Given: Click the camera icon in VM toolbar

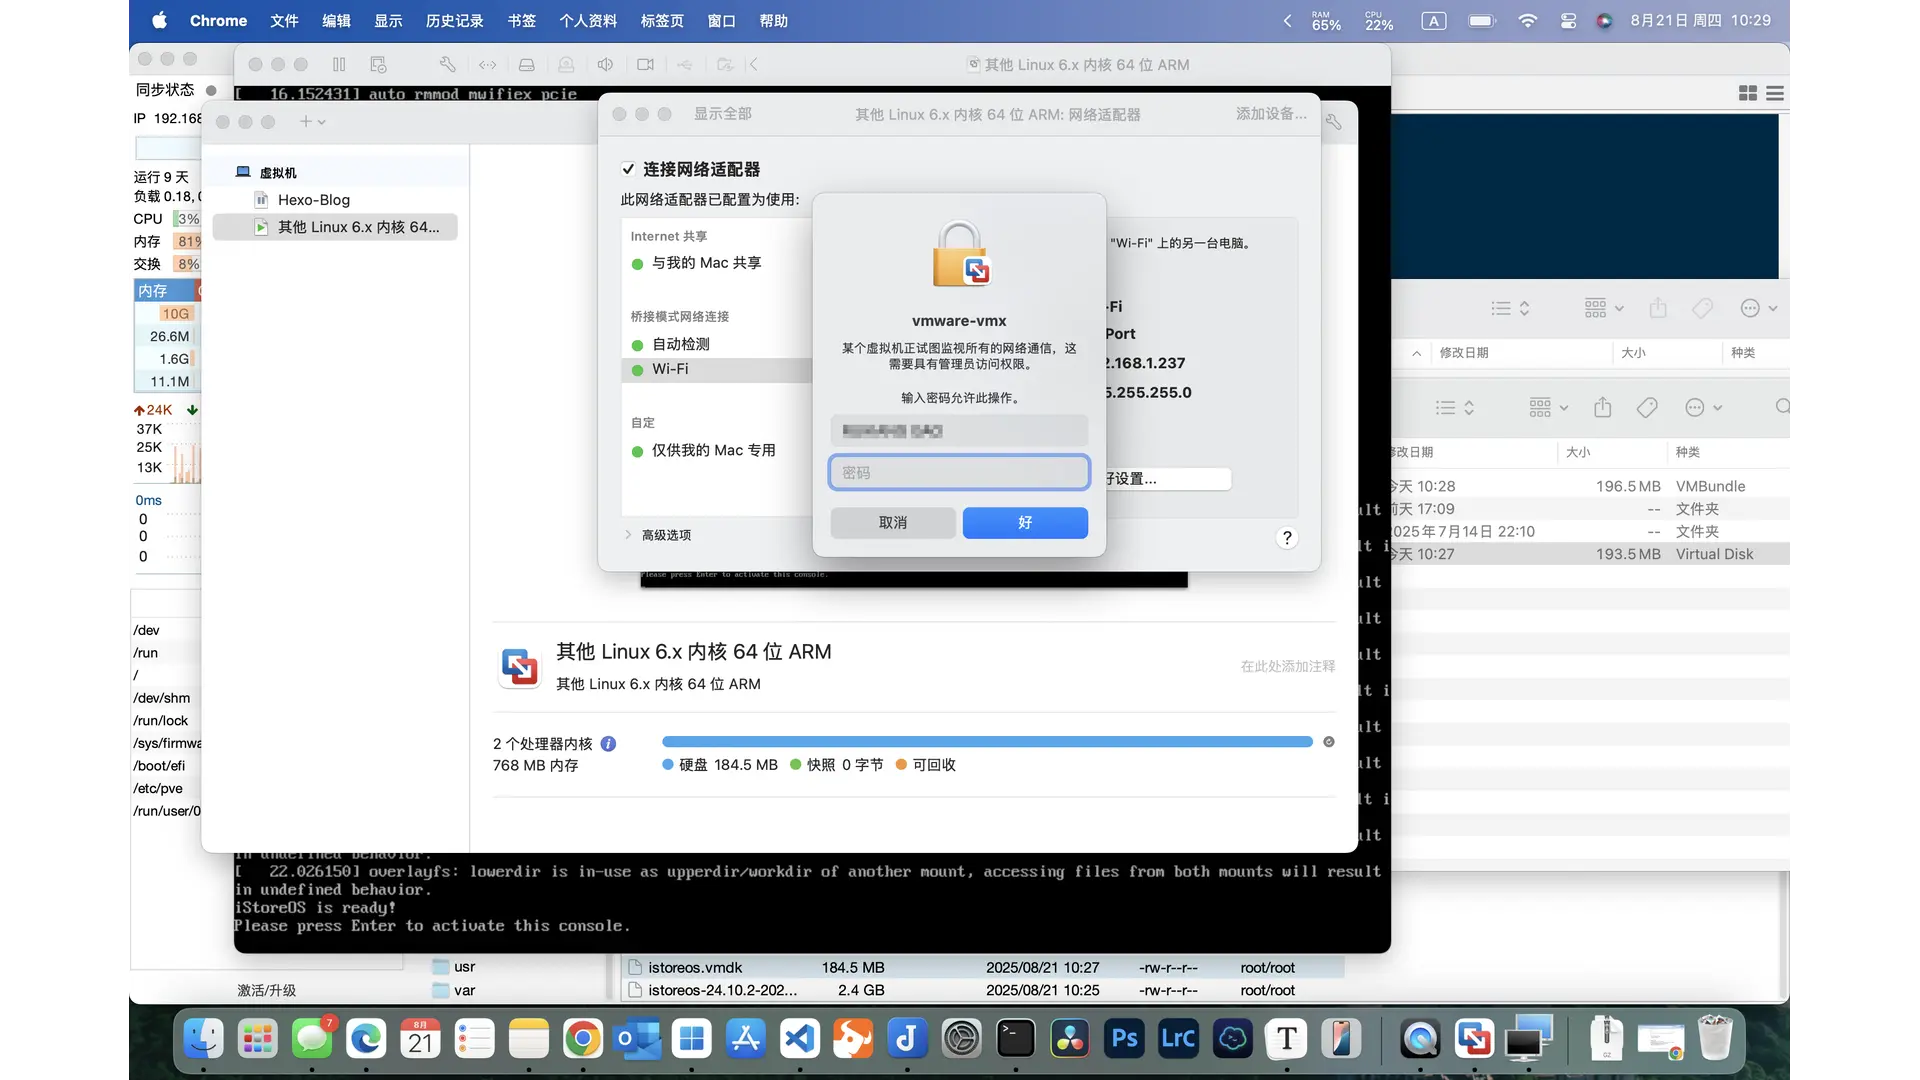Looking at the screenshot, I should pos(645,65).
